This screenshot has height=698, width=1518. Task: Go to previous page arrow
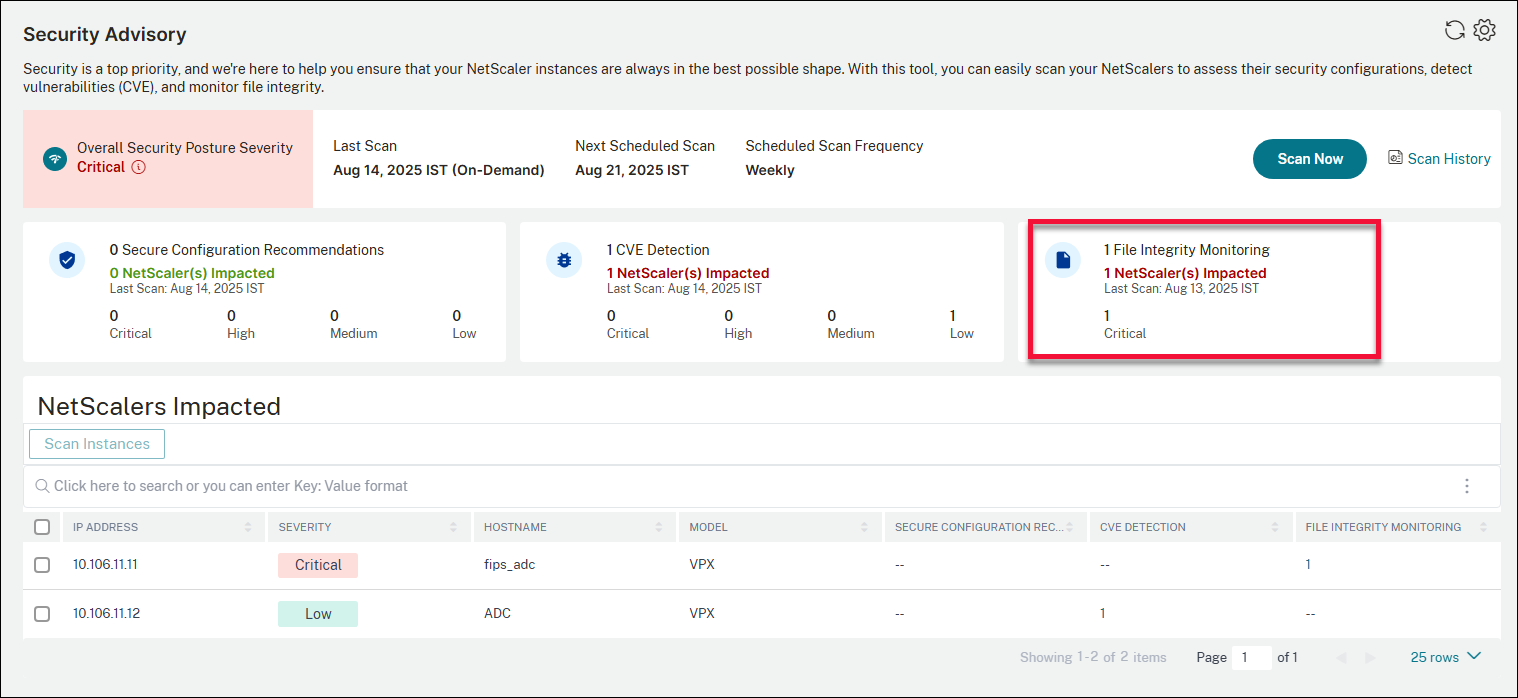tap(1341, 657)
